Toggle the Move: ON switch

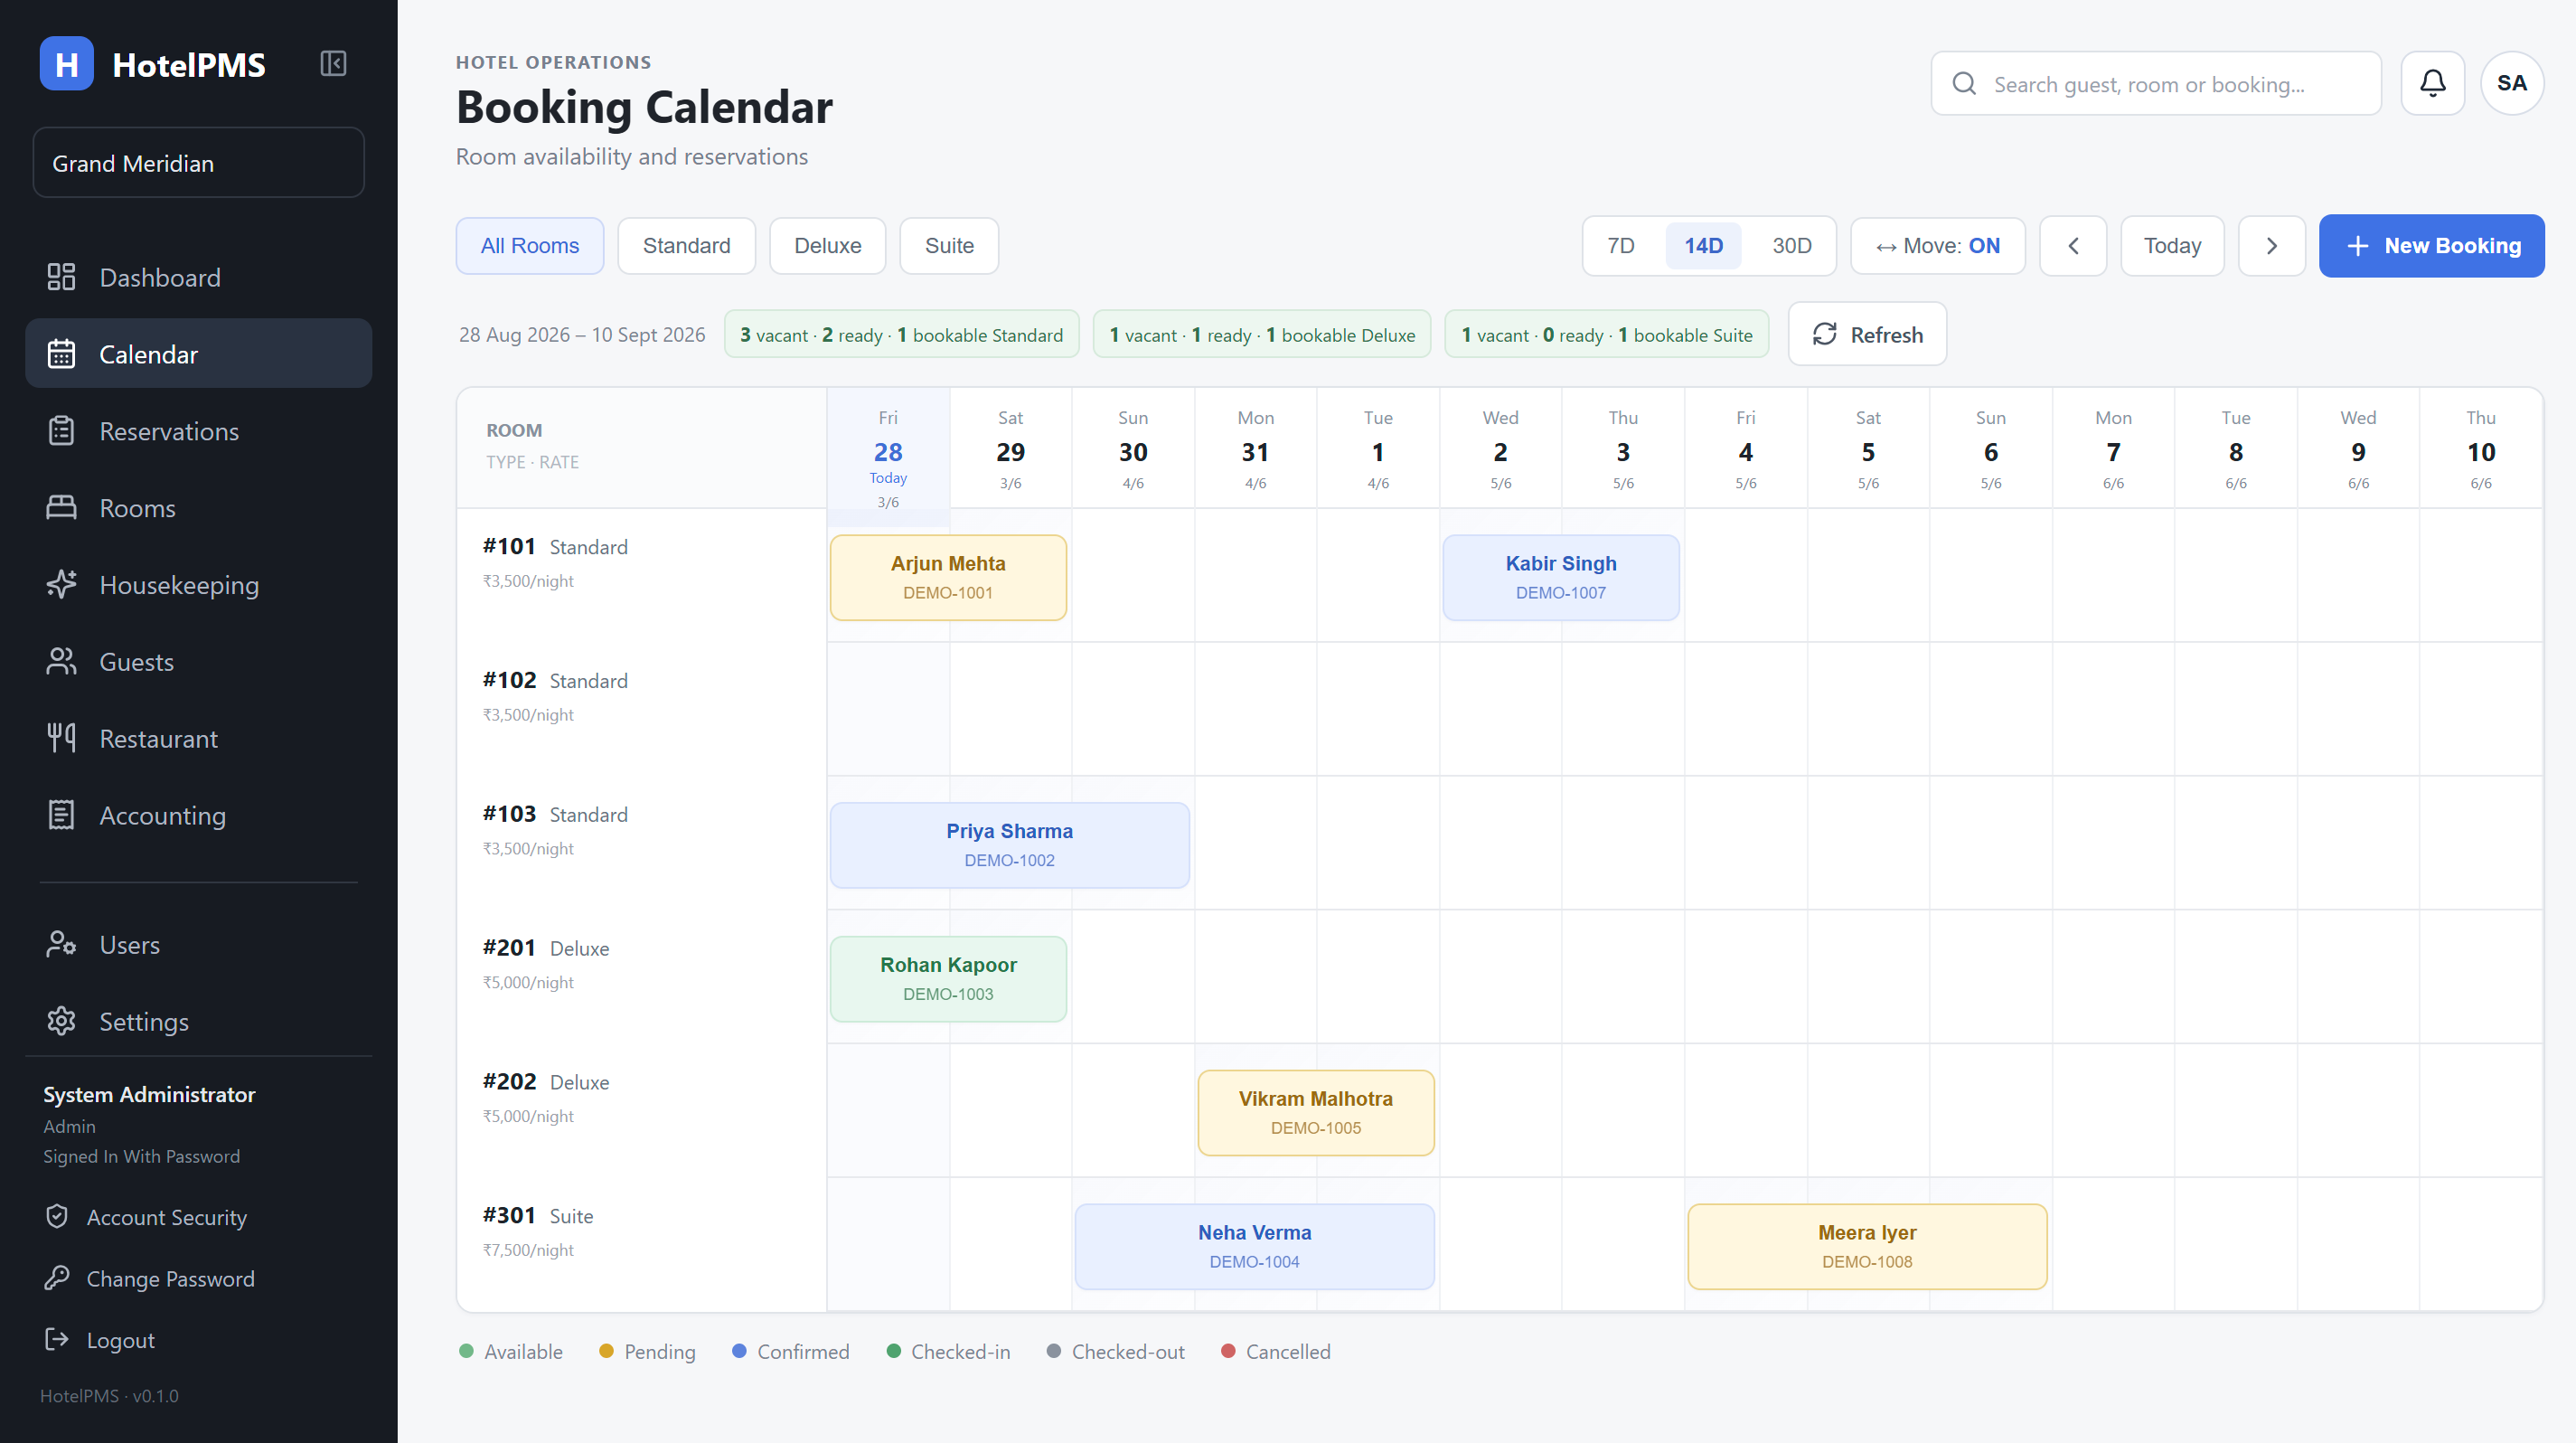click(1937, 246)
